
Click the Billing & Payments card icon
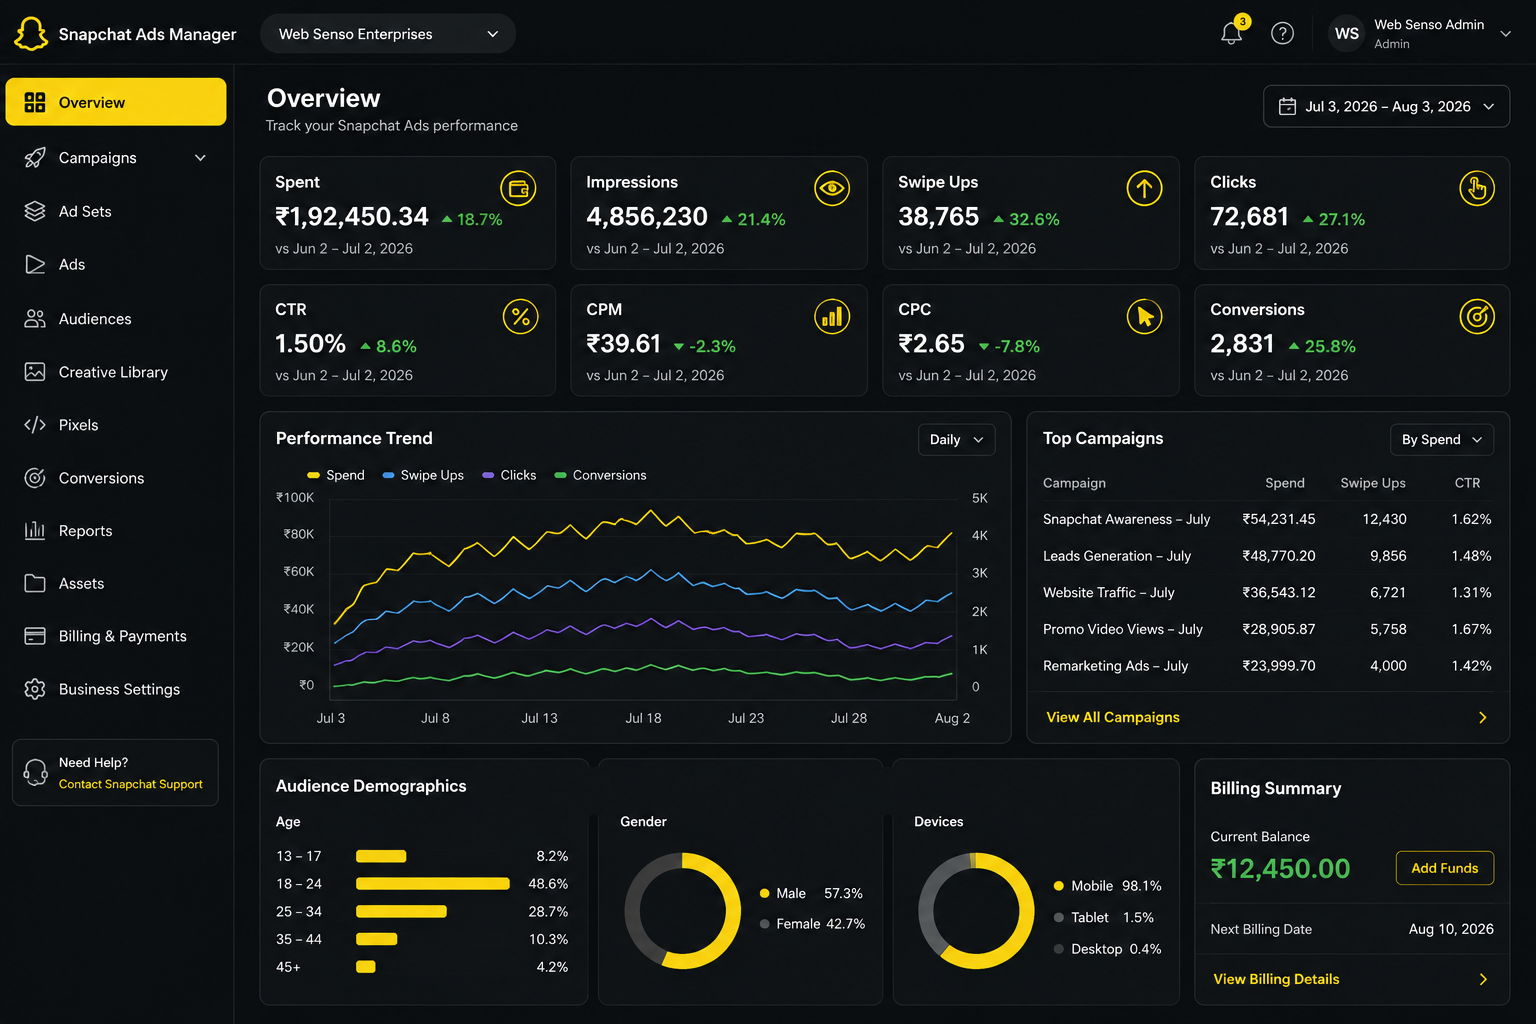(x=35, y=636)
